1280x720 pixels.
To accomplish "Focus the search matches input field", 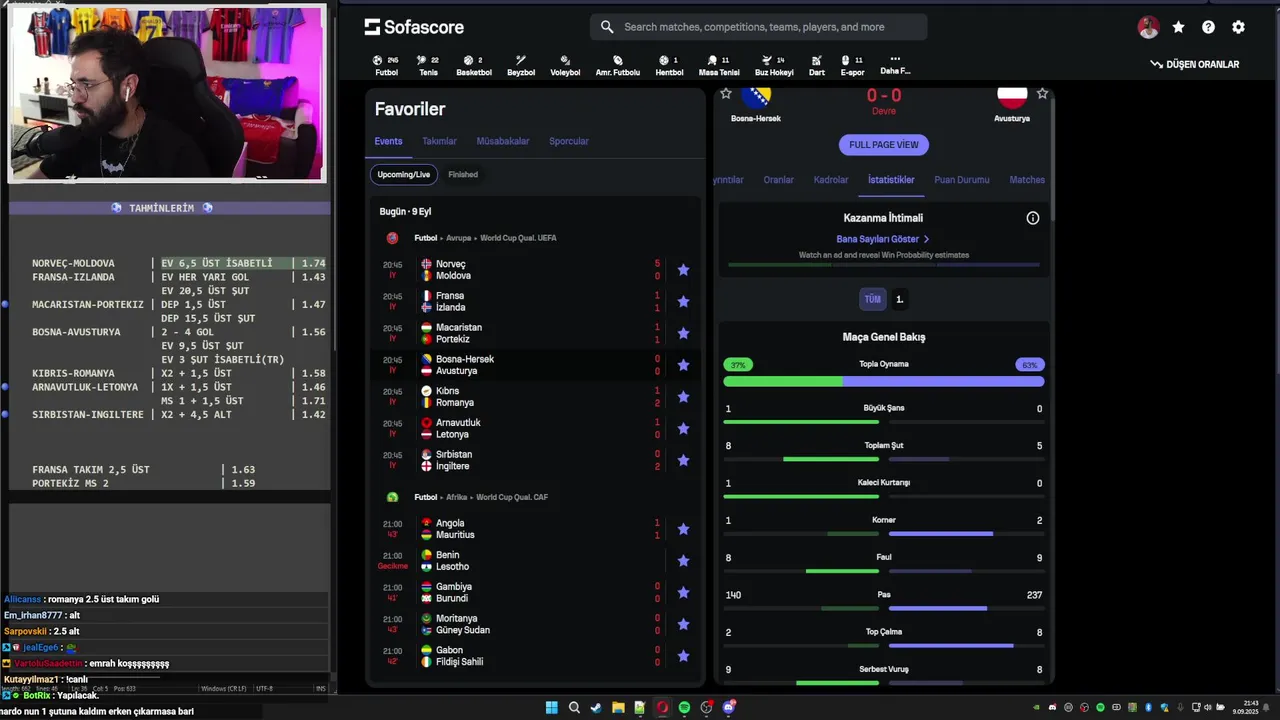I will click(759, 27).
